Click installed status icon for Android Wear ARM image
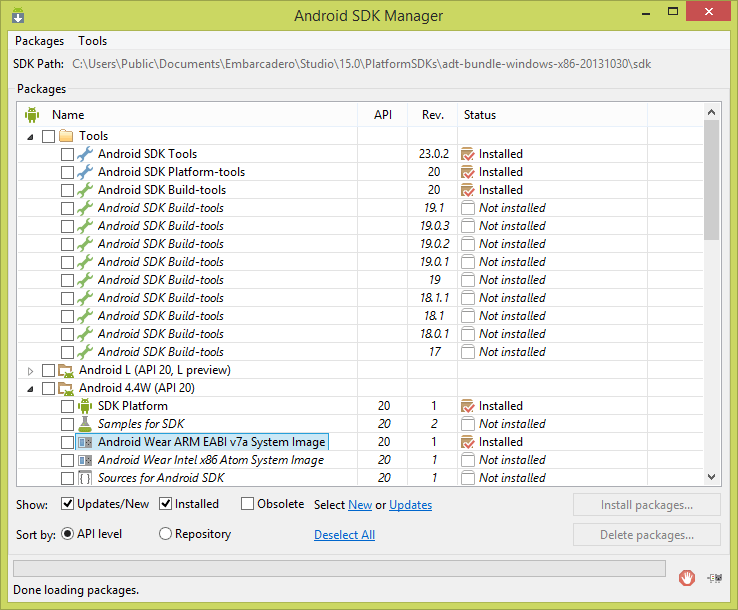 467,442
